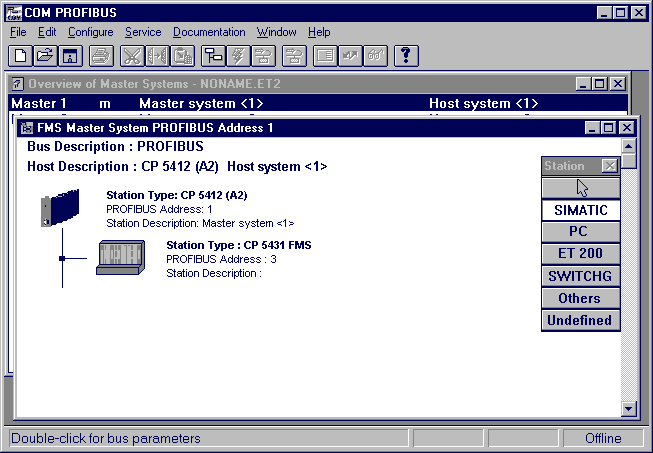Viewport: 653px width, 453px height.
Task: Click the bus structure diagram toolbar icon
Action: coord(213,56)
